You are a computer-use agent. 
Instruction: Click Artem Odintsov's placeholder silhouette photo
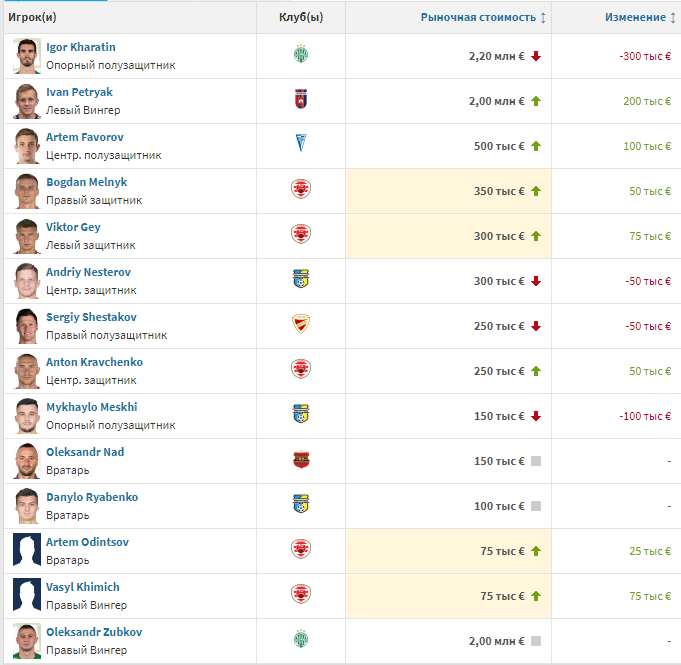(x=26, y=551)
